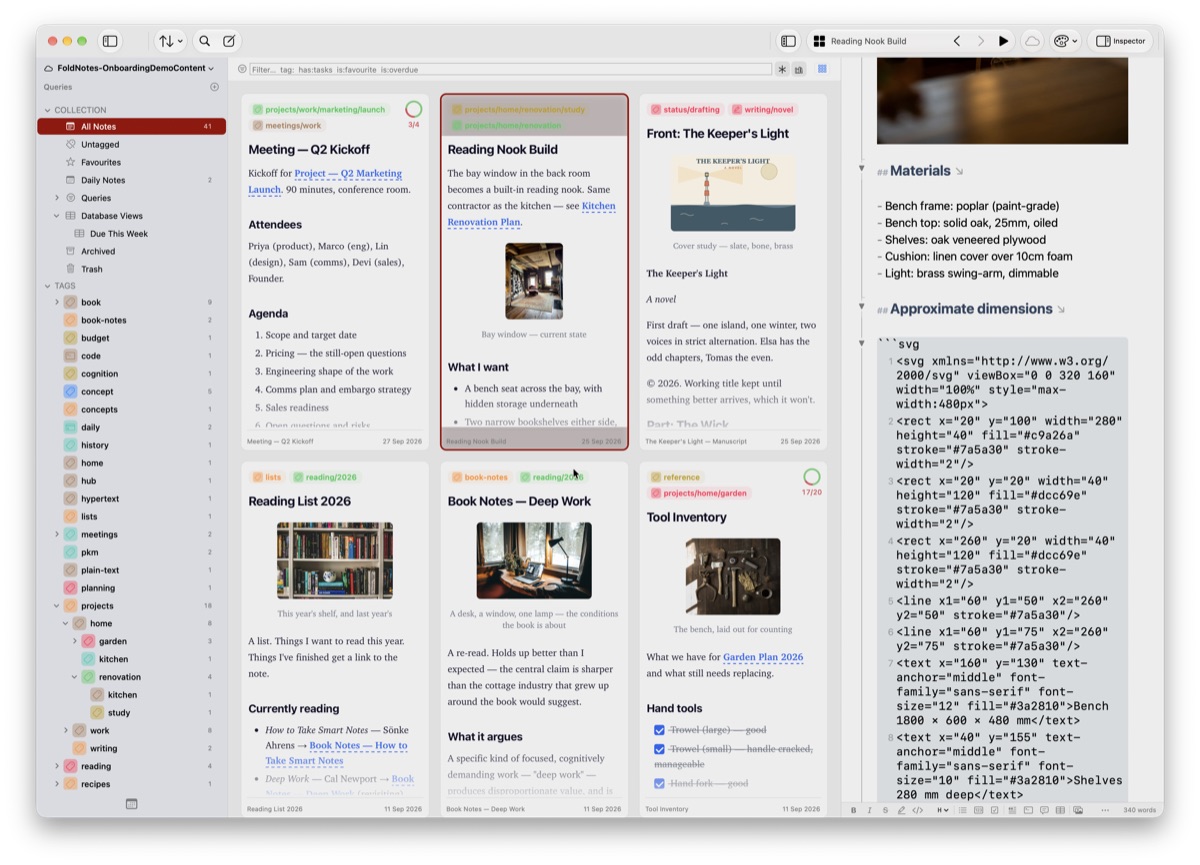Open Due This Week view
Screen dimensions: 1200x865
(131, 234)
